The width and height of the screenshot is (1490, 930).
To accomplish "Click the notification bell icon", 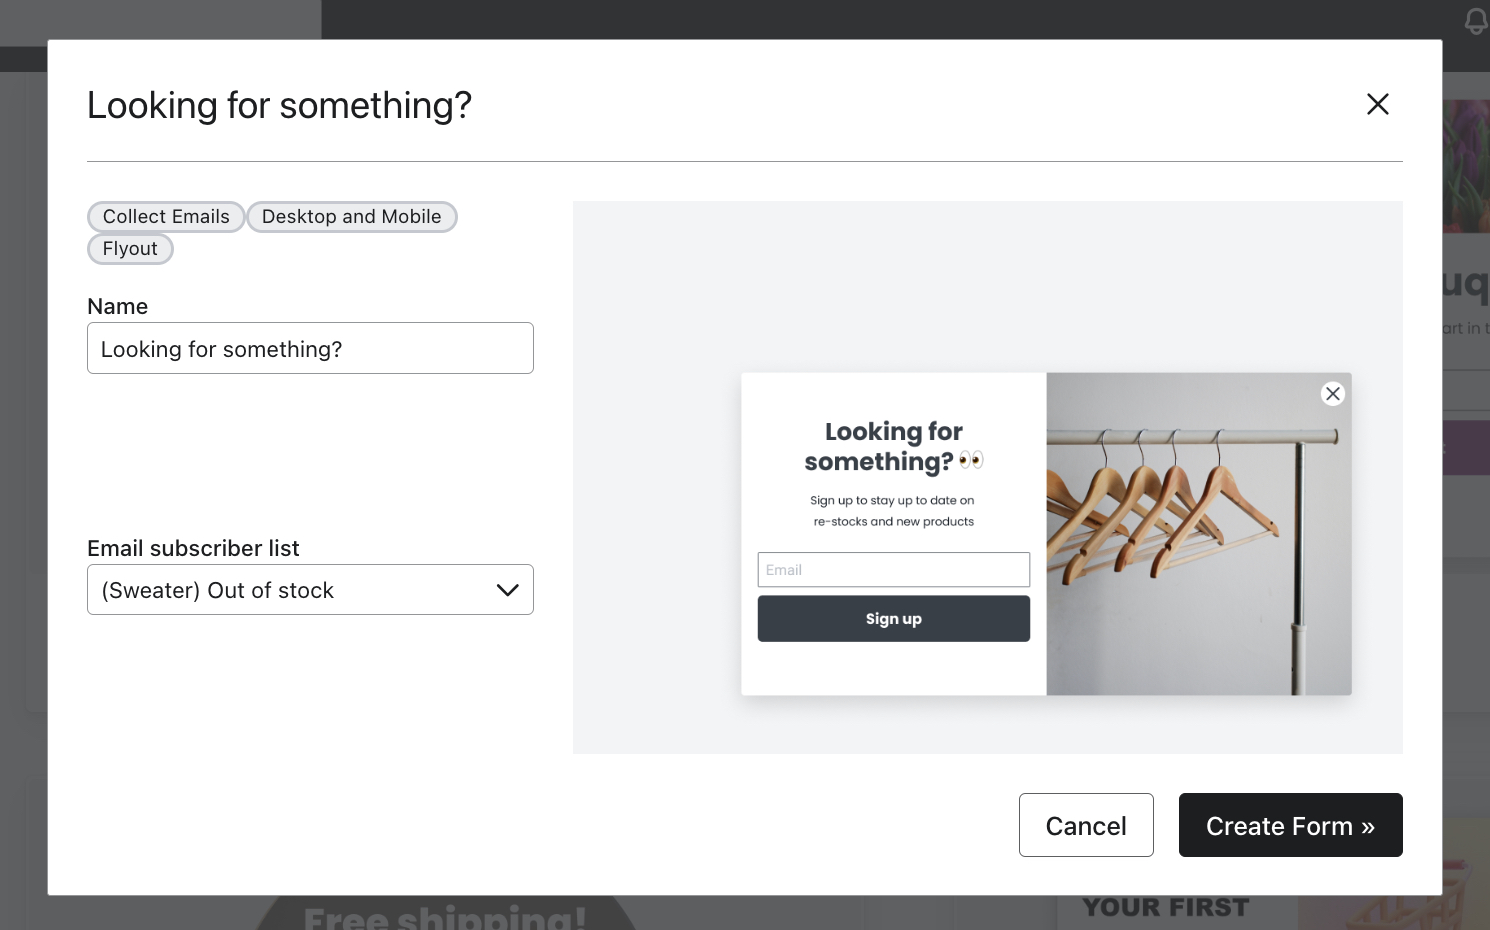I will point(1474,20).
